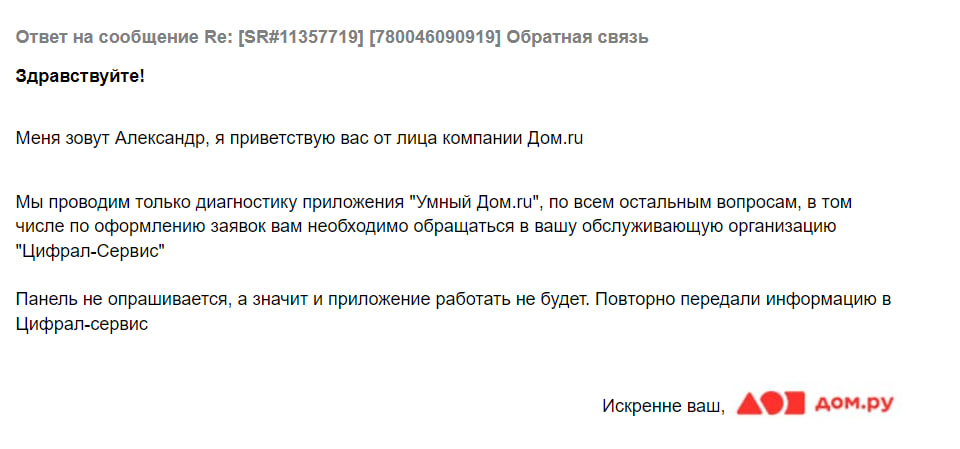Click "Дом.ru" at end of introduction line
Viewport: 960px width, 449px height.
(x=554, y=139)
